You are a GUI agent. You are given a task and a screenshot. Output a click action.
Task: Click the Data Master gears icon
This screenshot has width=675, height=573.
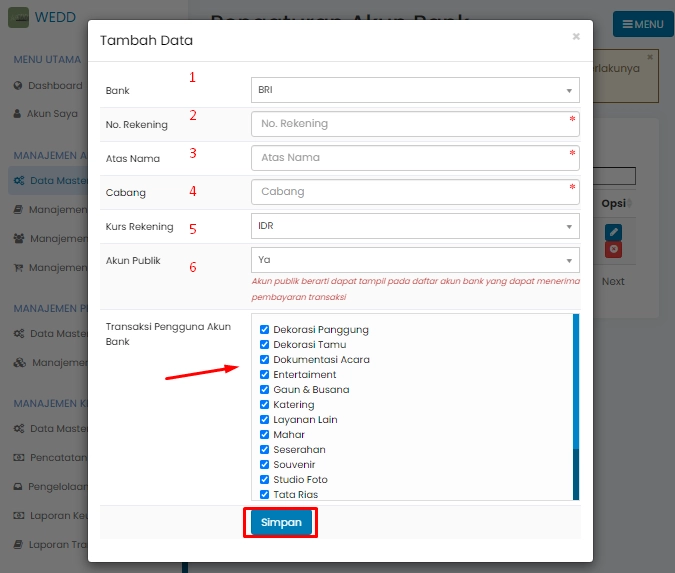(19, 181)
